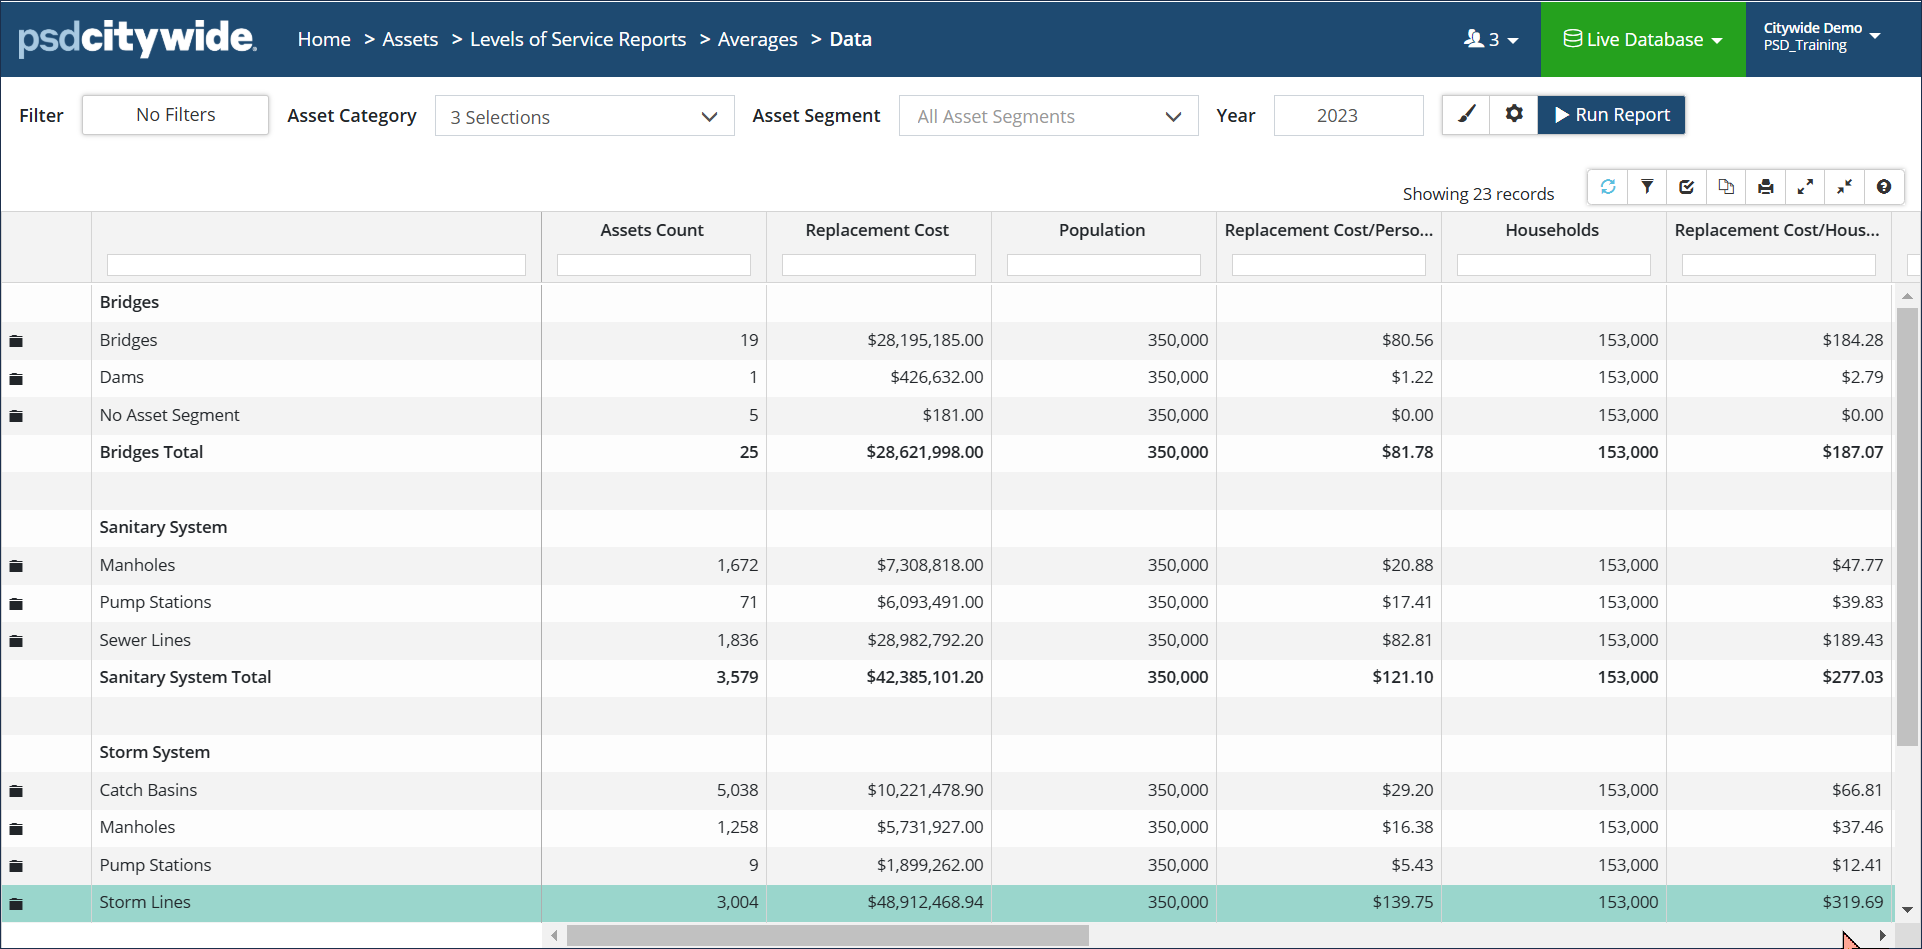
Task: Open help with the question mark icon
Action: (x=1884, y=187)
